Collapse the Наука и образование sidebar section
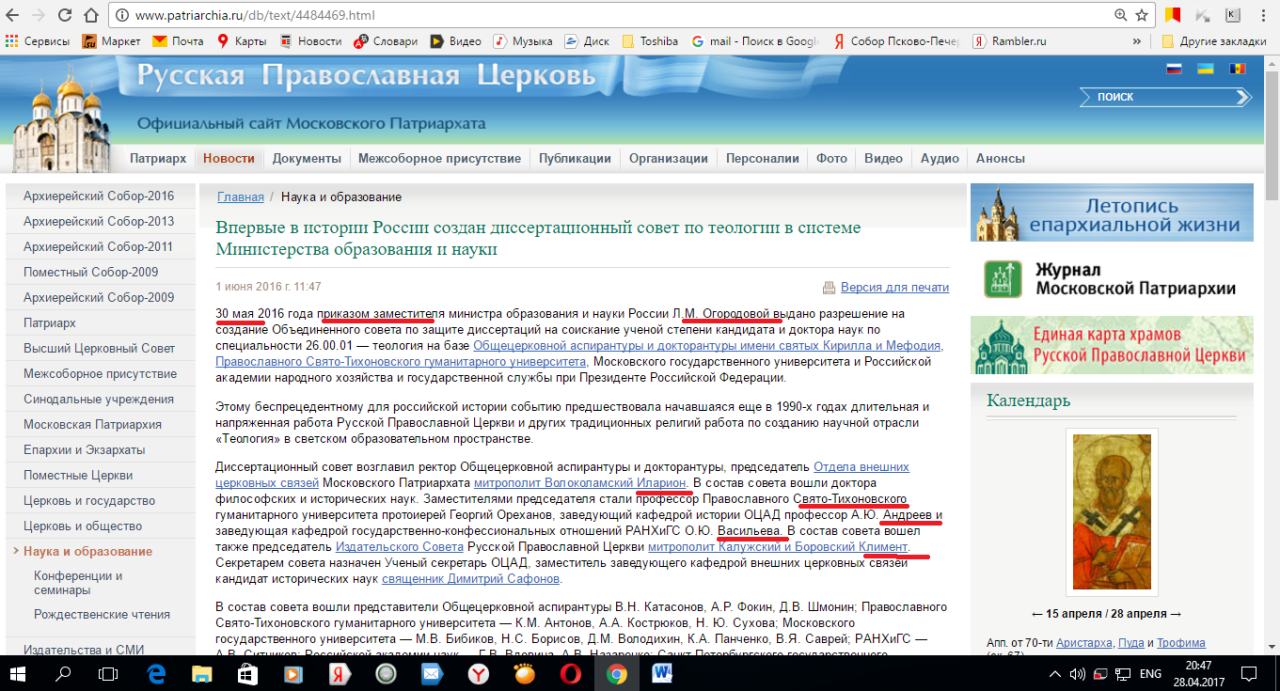Viewport: 1280px width, 691px height. [16, 551]
